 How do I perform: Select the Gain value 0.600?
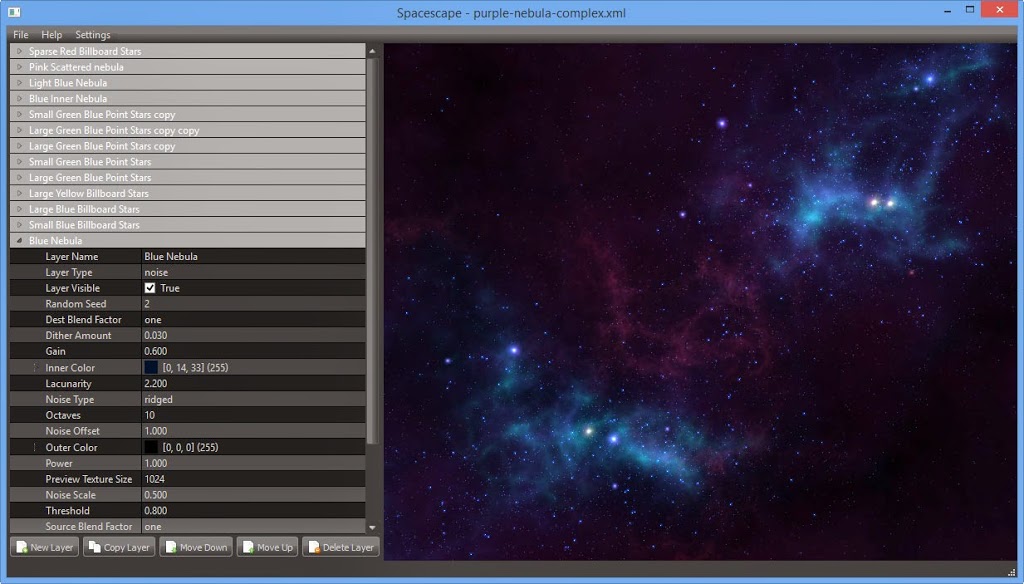(155, 351)
